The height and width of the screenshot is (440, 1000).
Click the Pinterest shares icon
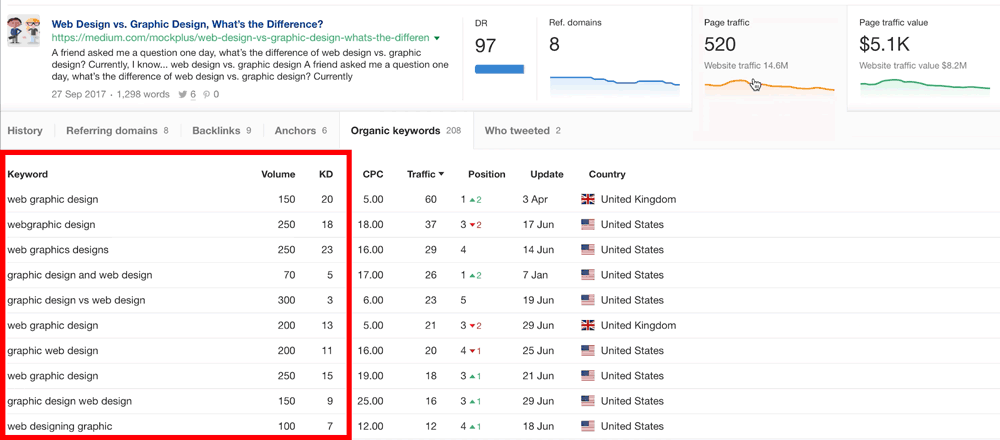(207, 95)
